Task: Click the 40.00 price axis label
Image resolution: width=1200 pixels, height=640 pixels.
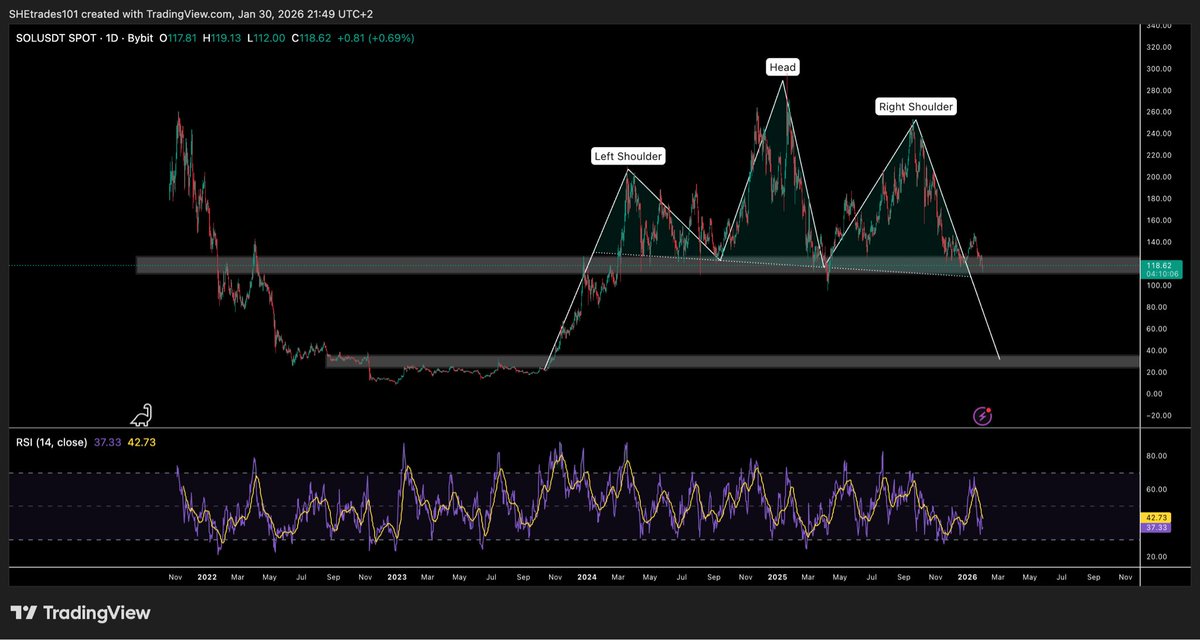Action: click(x=1159, y=350)
